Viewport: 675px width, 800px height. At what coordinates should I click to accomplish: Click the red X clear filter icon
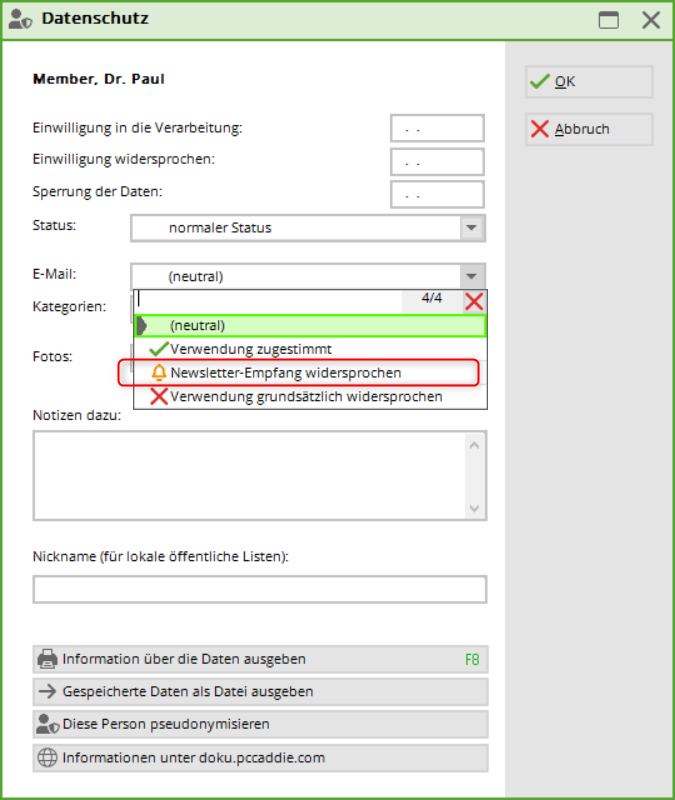pos(473,301)
